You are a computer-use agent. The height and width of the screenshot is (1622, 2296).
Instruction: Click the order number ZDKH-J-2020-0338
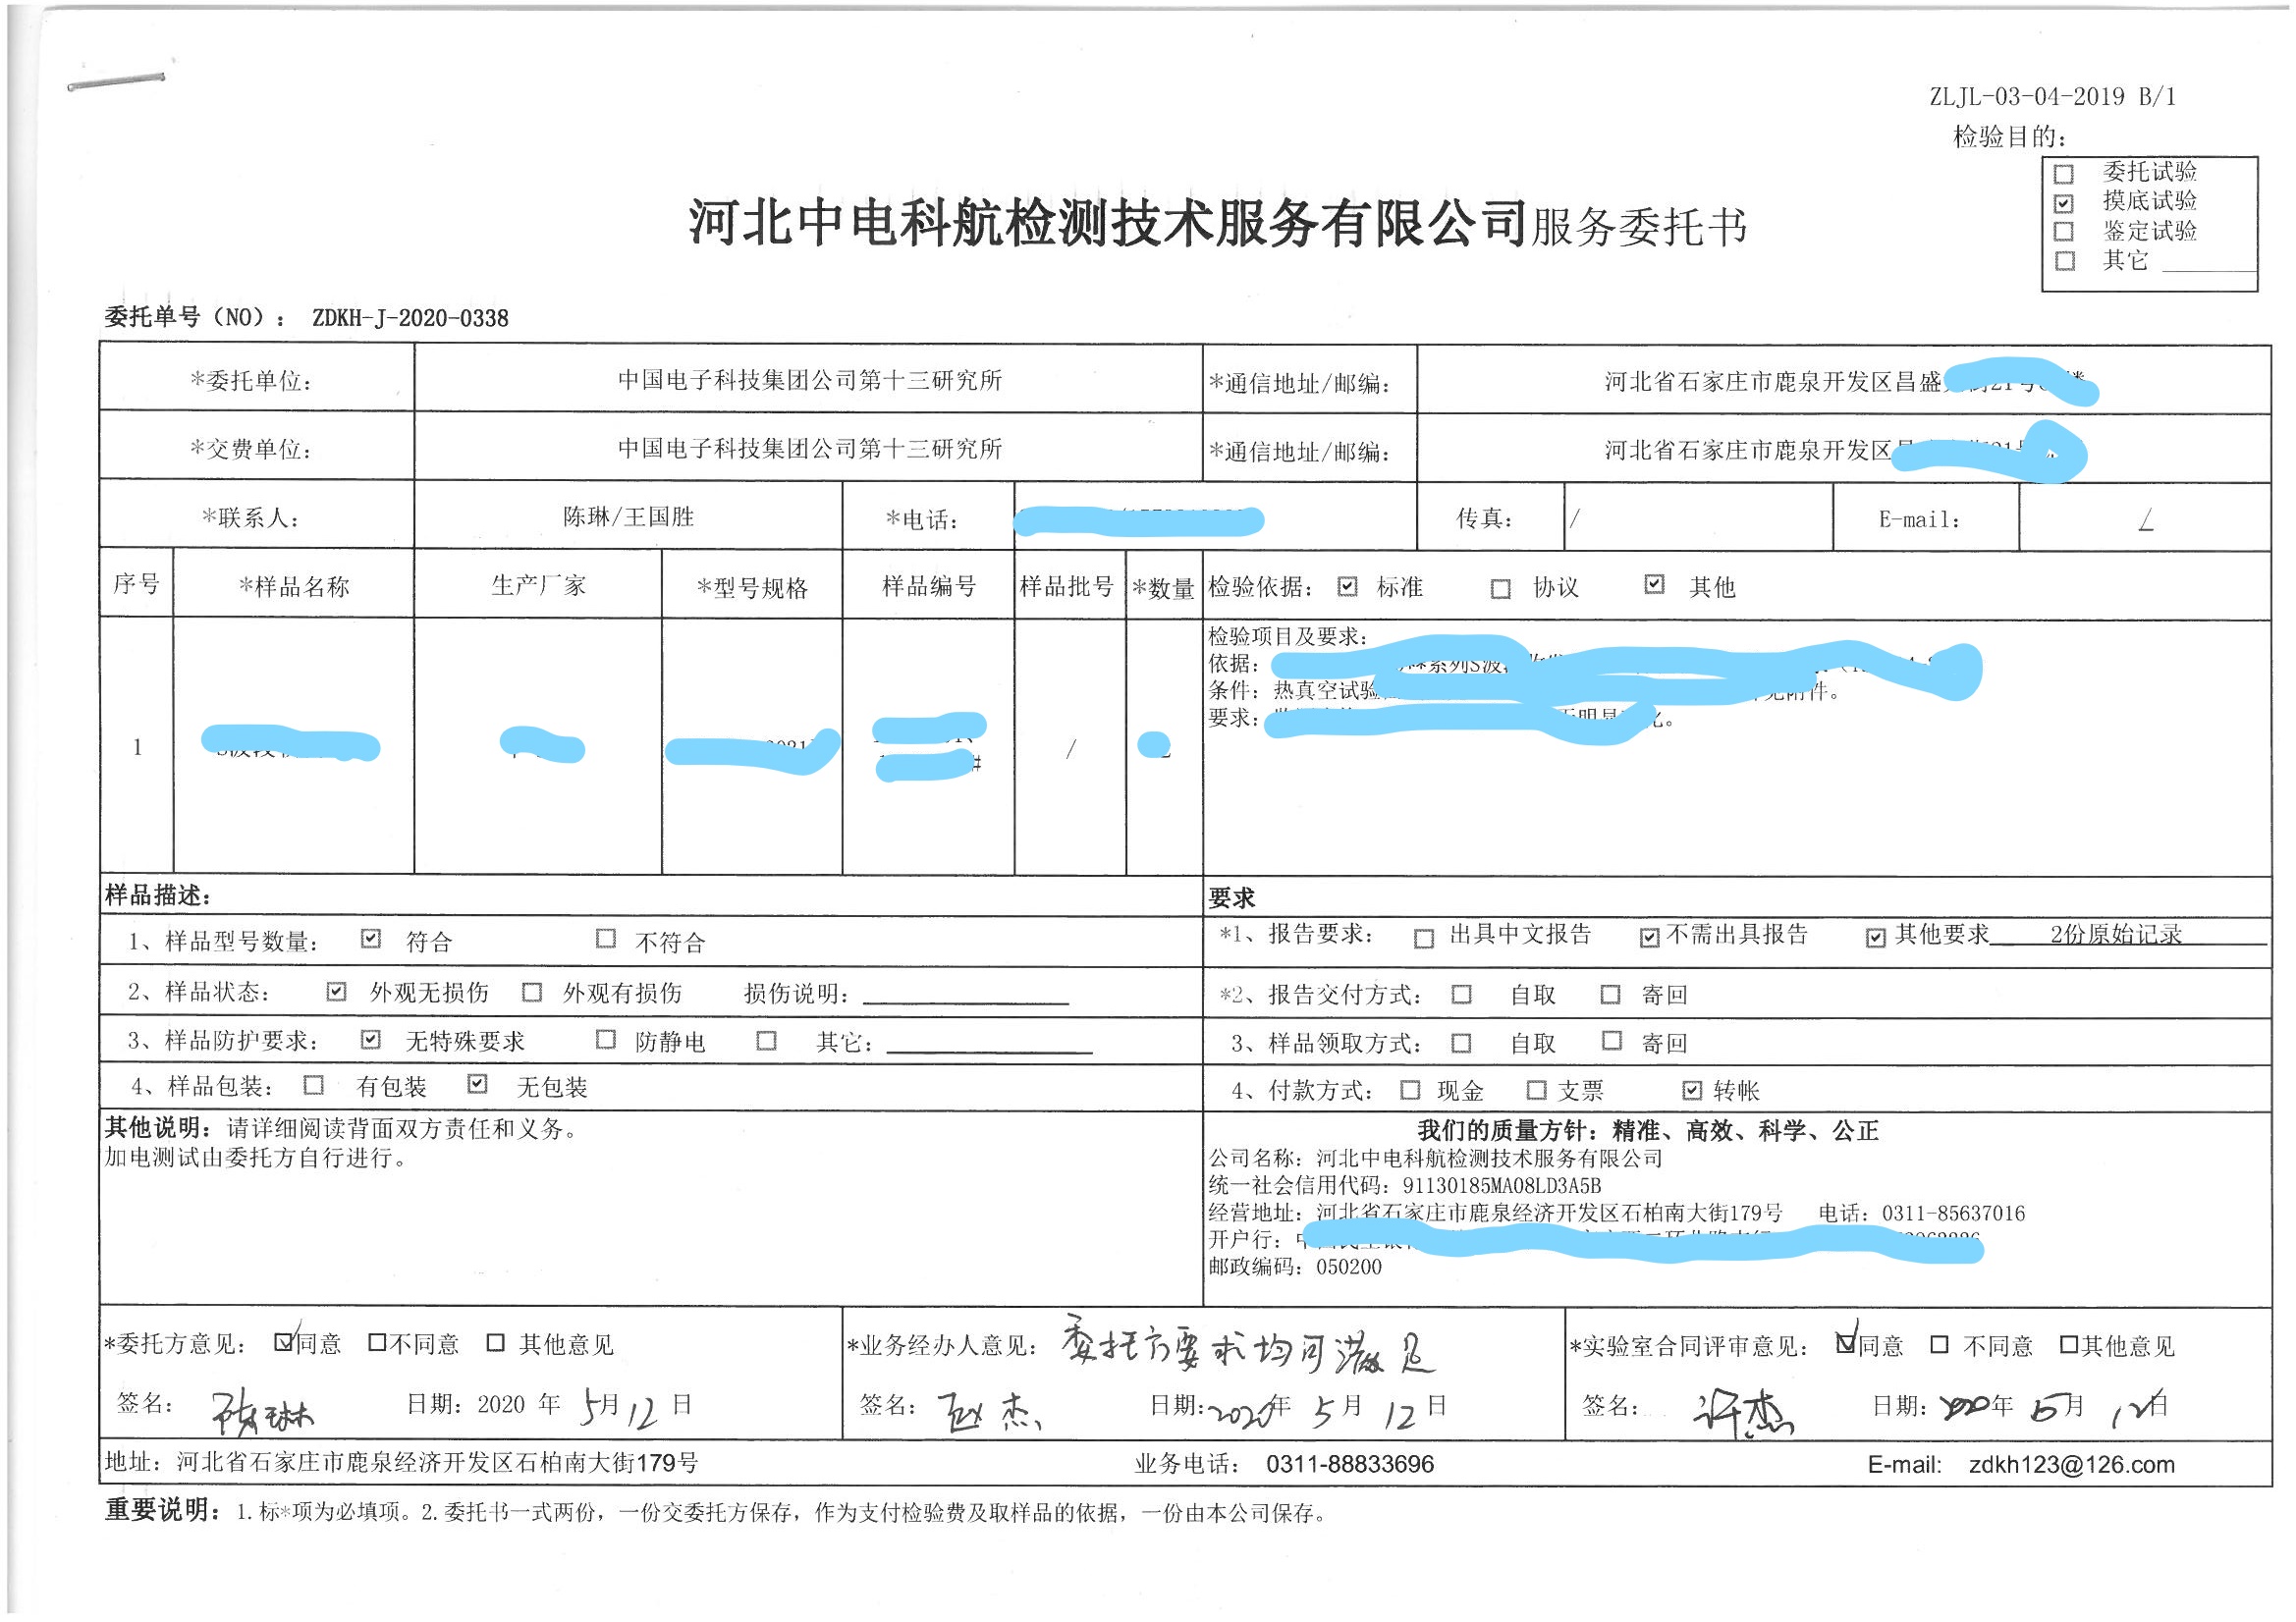click(x=410, y=318)
